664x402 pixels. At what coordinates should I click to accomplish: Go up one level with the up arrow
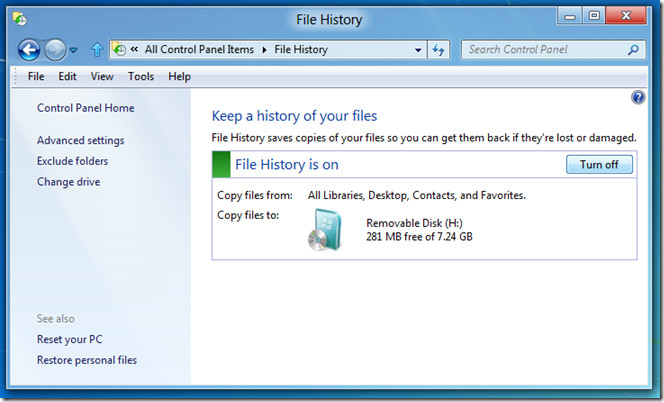(97, 50)
